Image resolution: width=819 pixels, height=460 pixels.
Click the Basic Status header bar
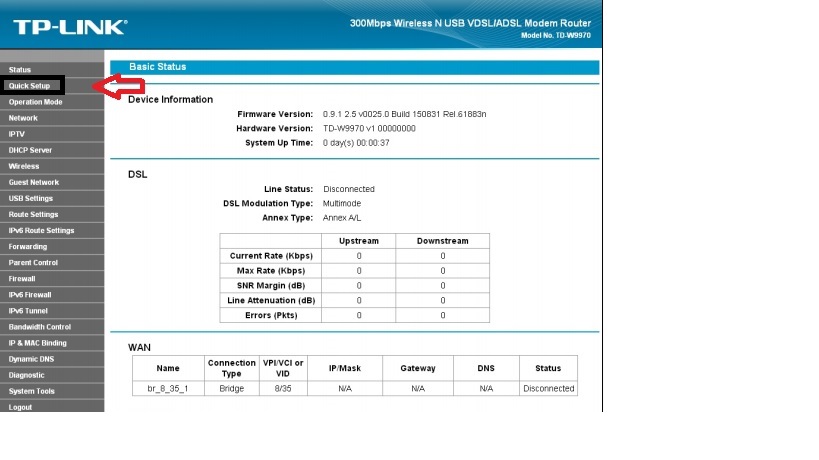pos(355,67)
